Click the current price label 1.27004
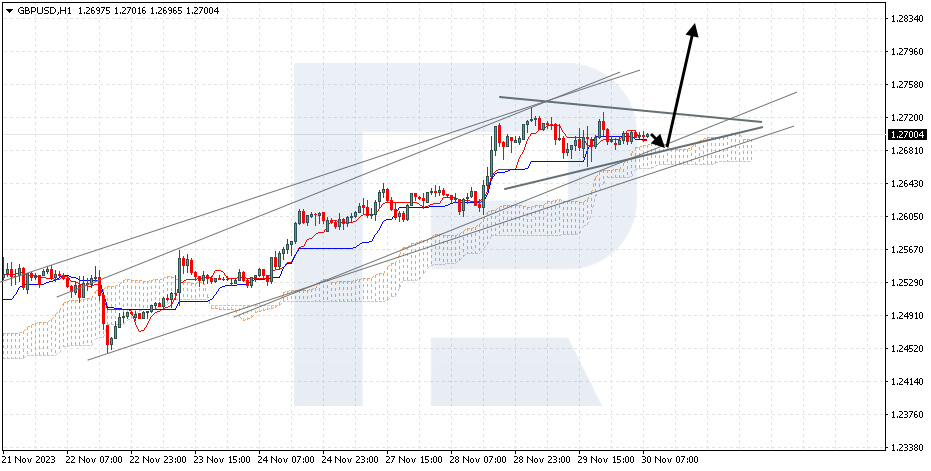This screenshot has width=931, height=471. point(905,134)
